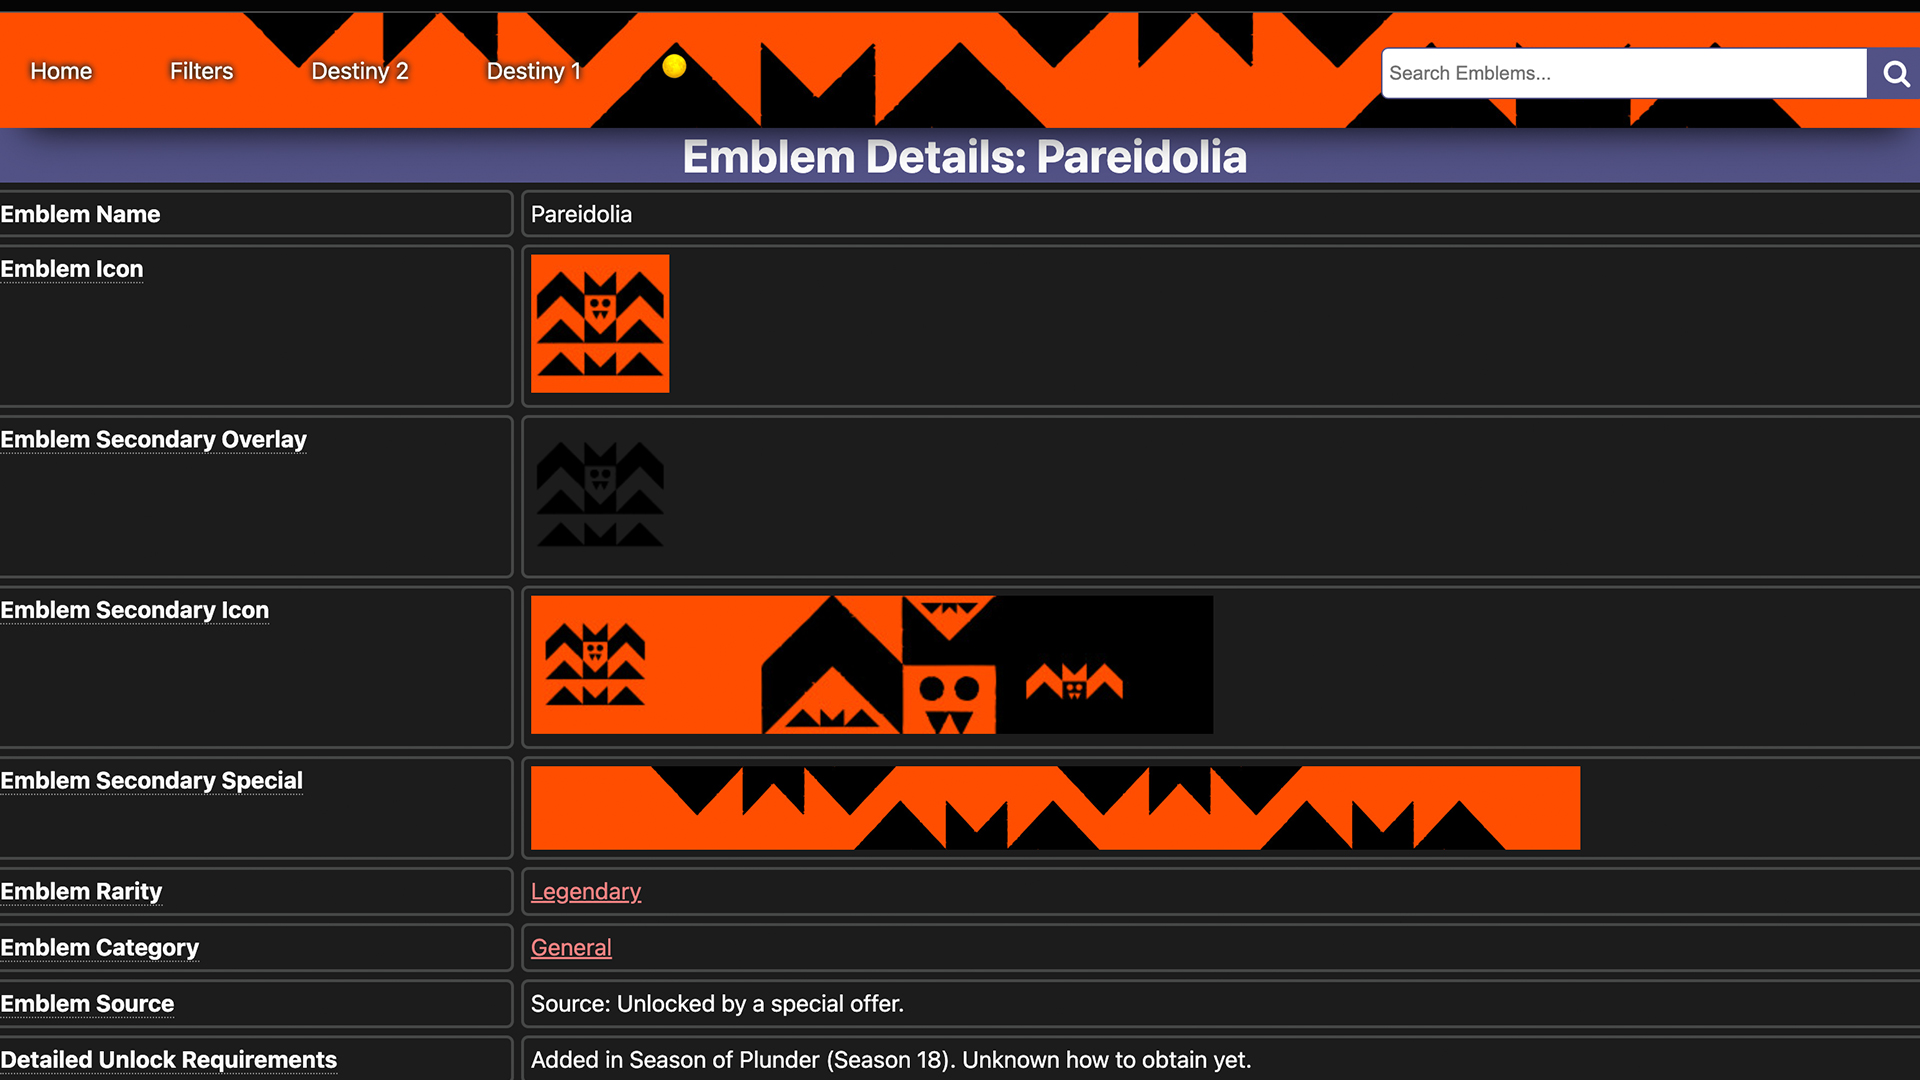This screenshot has height=1080, width=1920.
Task: Click the Emblem Icon label
Action: pyautogui.click(x=72, y=269)
